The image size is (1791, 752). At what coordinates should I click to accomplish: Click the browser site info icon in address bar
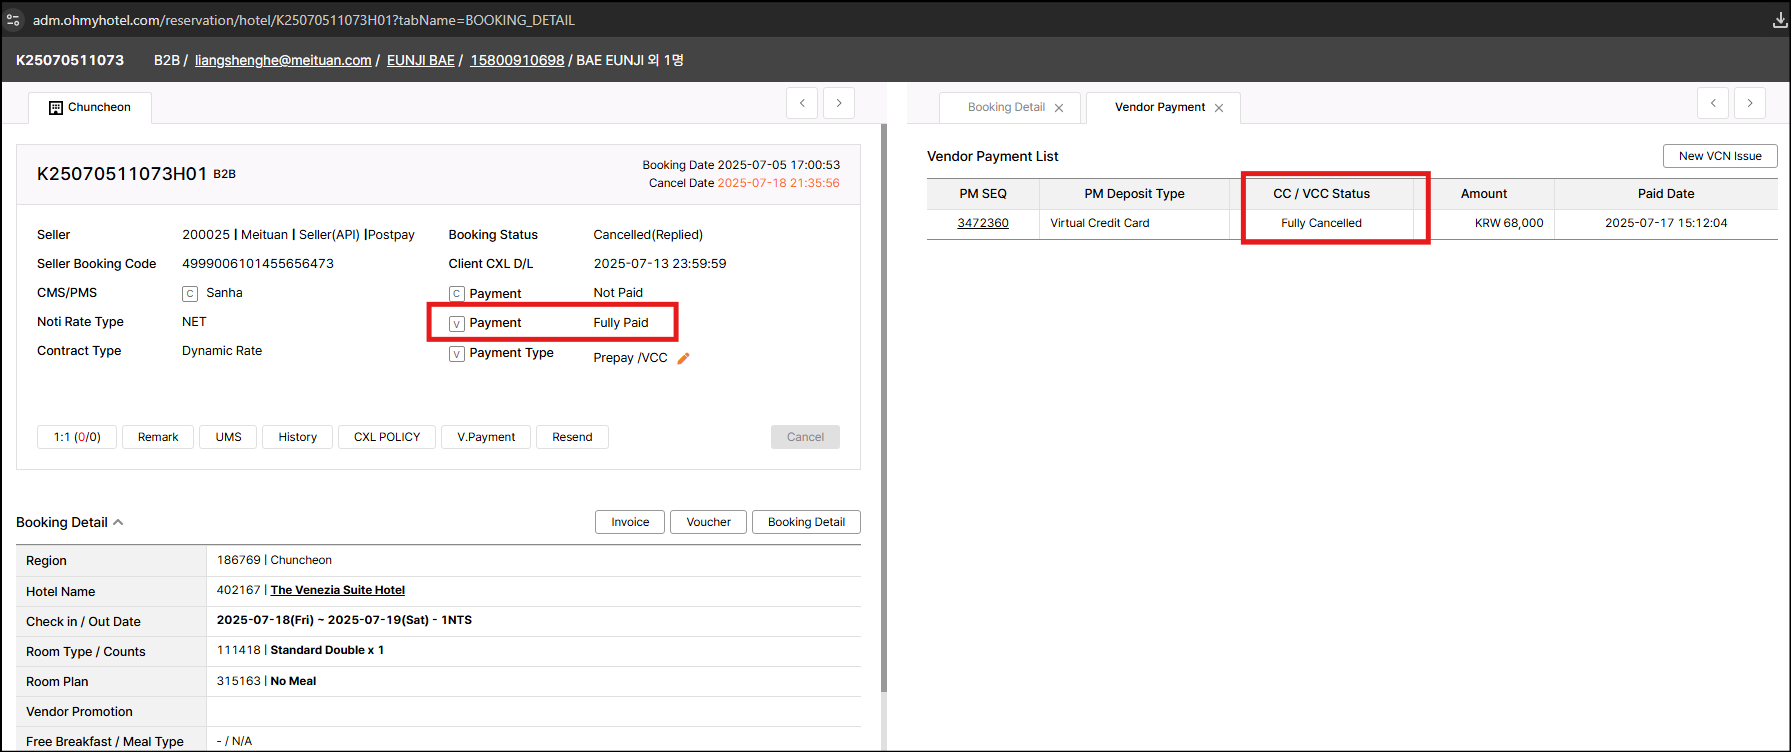(x=13, y=20)
